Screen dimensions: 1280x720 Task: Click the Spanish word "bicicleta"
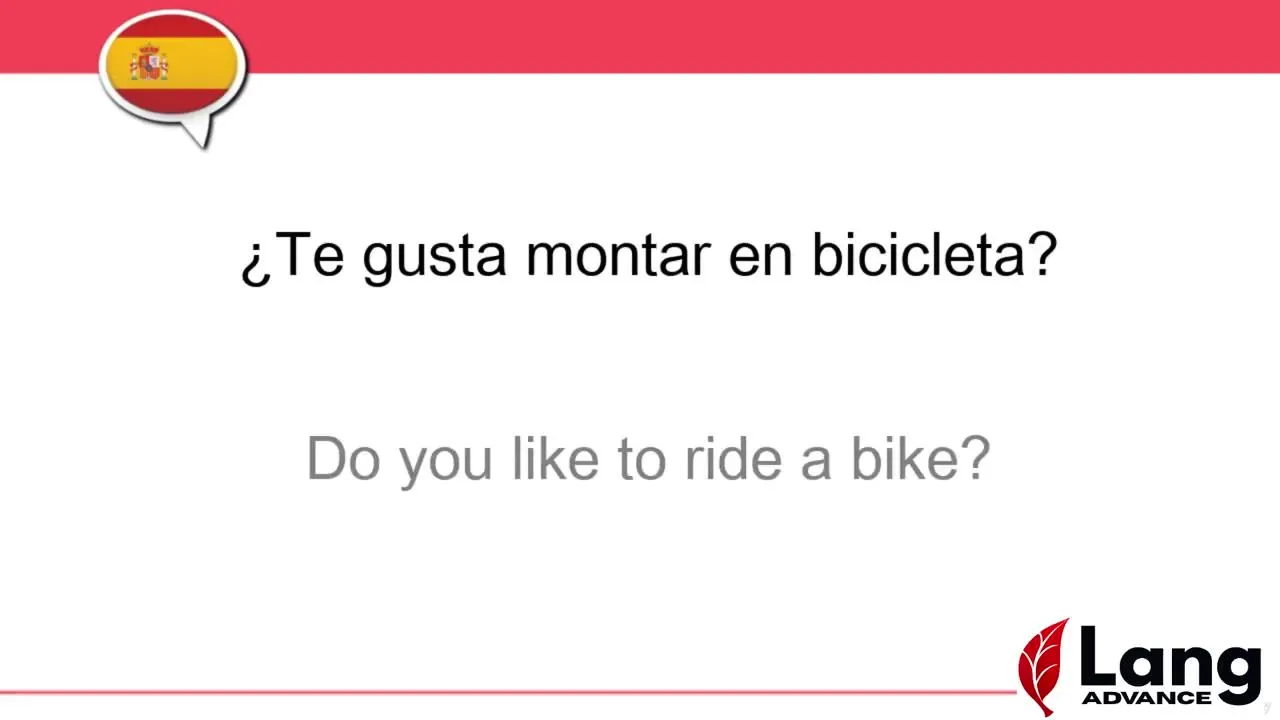pyautogui.click(x=916, y=255)
